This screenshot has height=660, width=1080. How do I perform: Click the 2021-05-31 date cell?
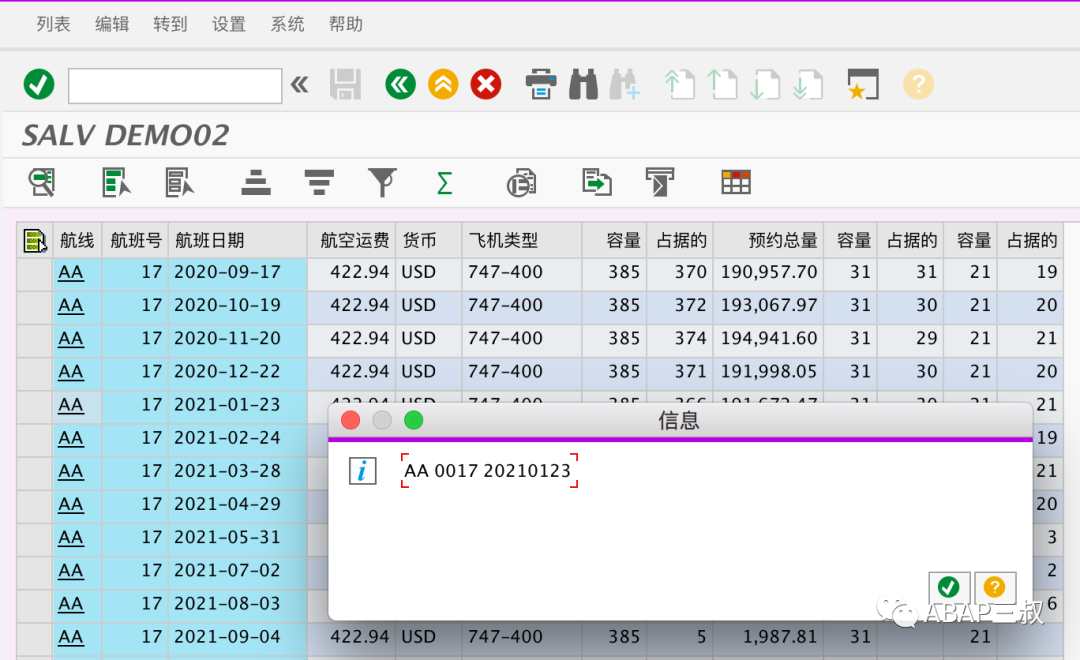[x=238, y=538]
